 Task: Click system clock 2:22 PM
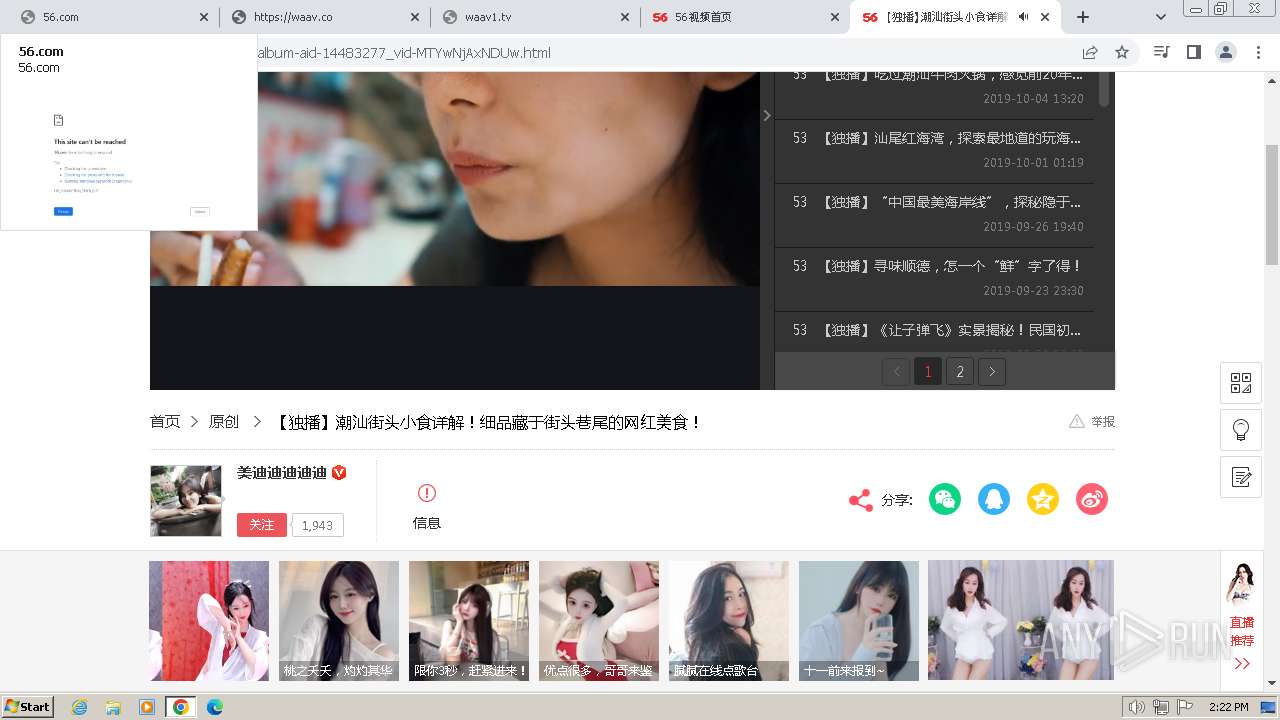coord(1228,707)
